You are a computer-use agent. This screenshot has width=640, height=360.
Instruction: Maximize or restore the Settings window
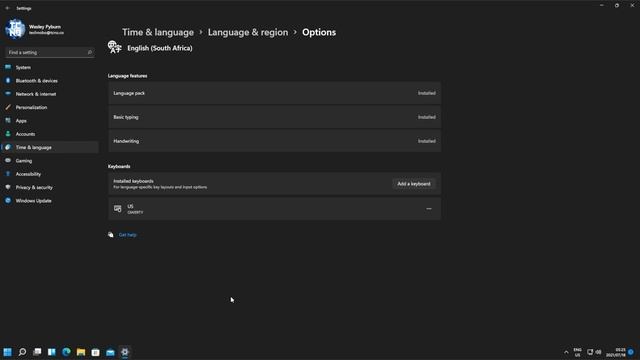tap(617, 5)
